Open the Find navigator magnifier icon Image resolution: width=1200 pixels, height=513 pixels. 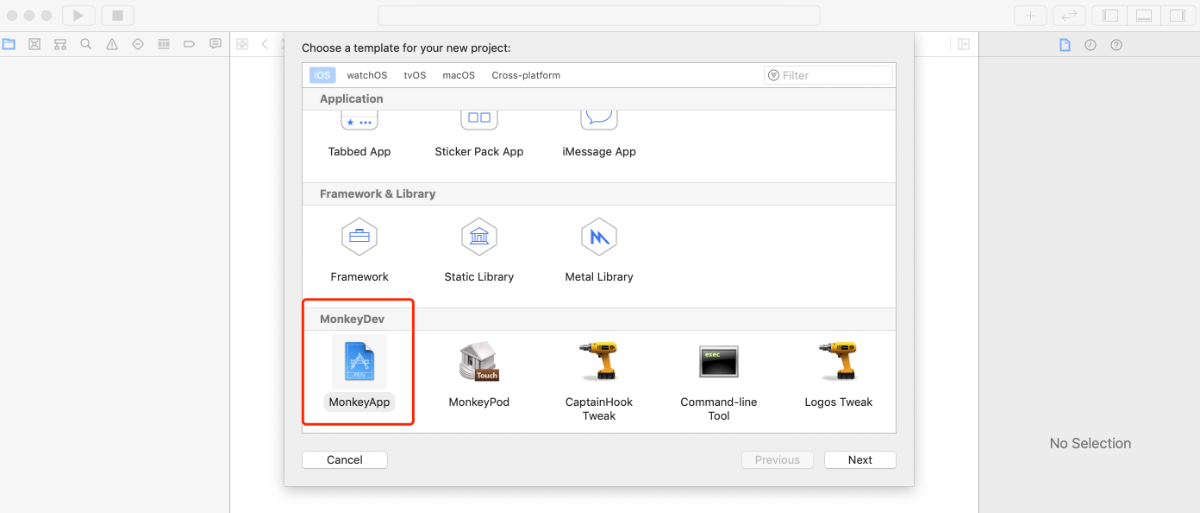pyautogui.click(x=86, y=44)
